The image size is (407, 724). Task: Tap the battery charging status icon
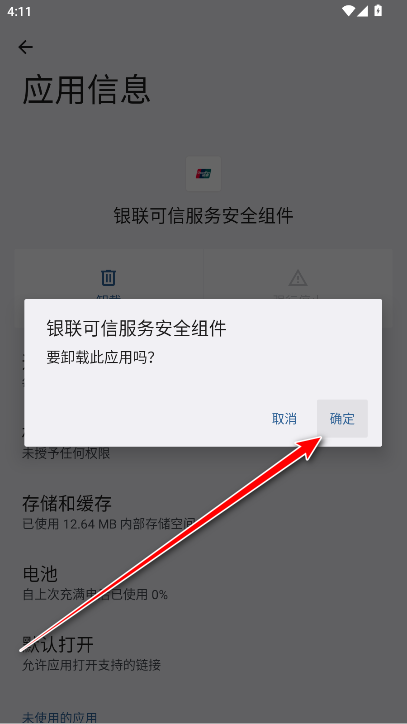pyautogui.click(x=378, y=11)
